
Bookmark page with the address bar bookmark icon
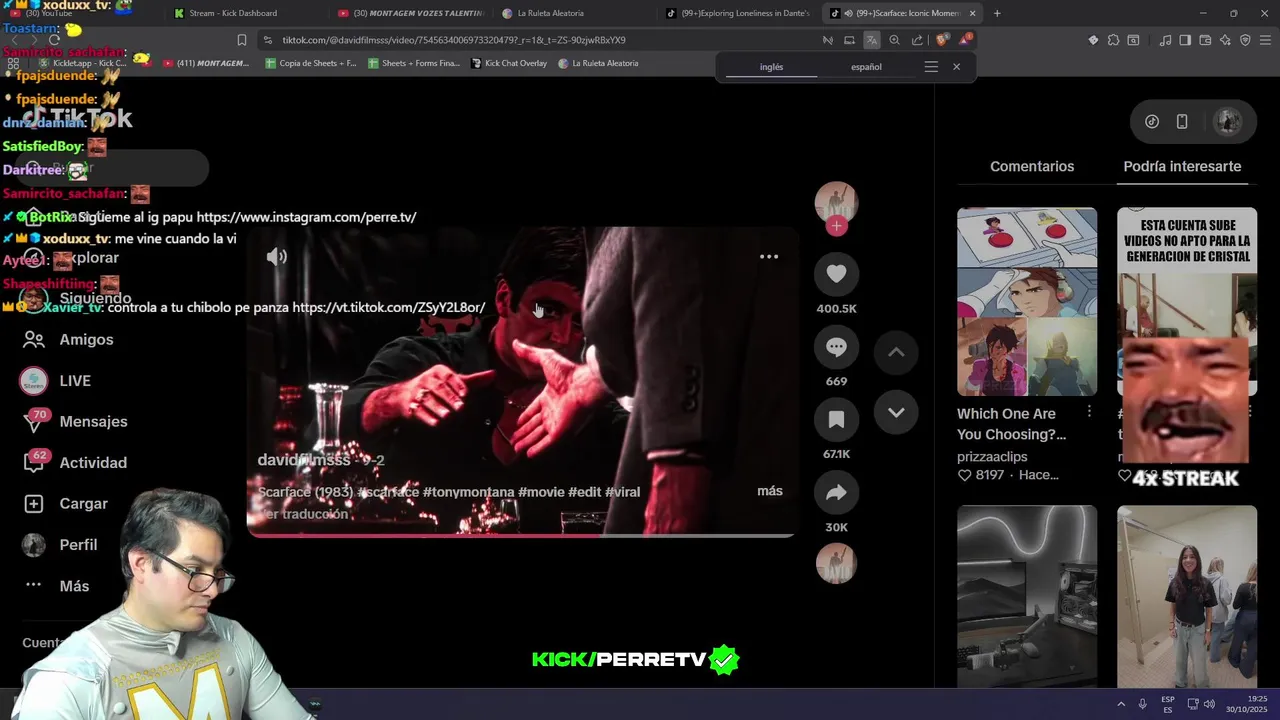point(242,40)
